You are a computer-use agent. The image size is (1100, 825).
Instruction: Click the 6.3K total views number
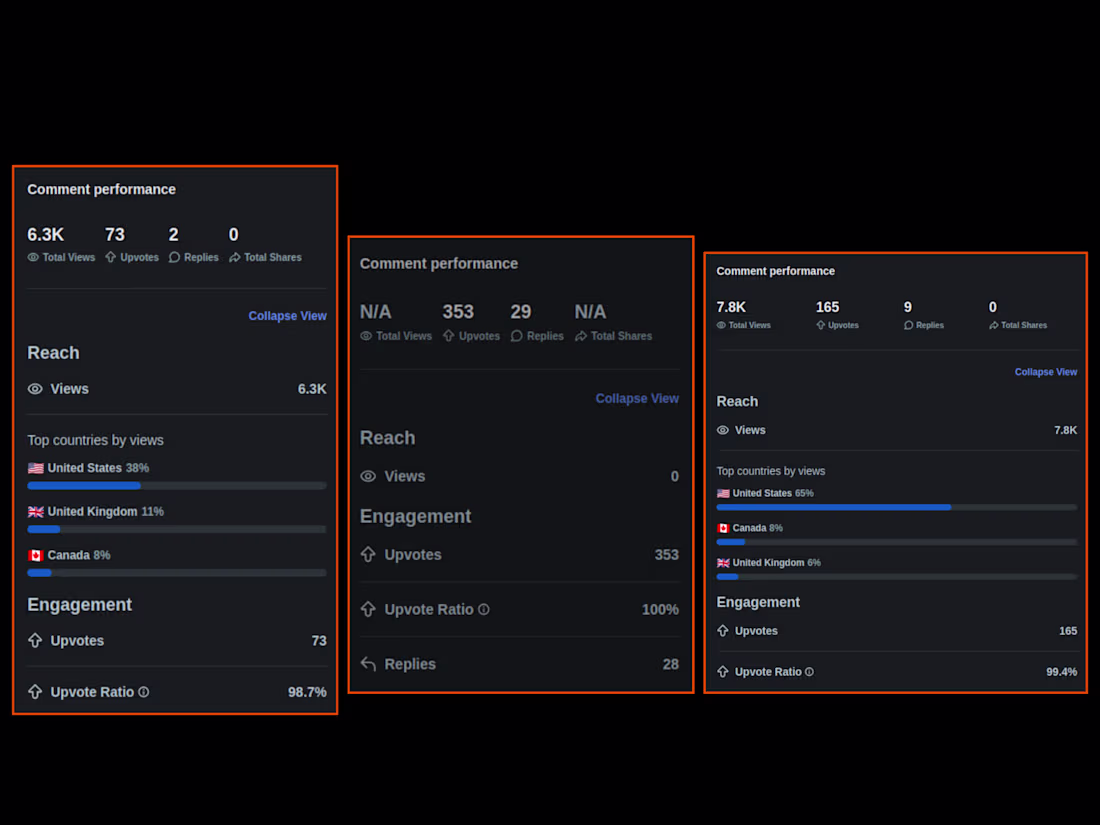coord(46,234)
